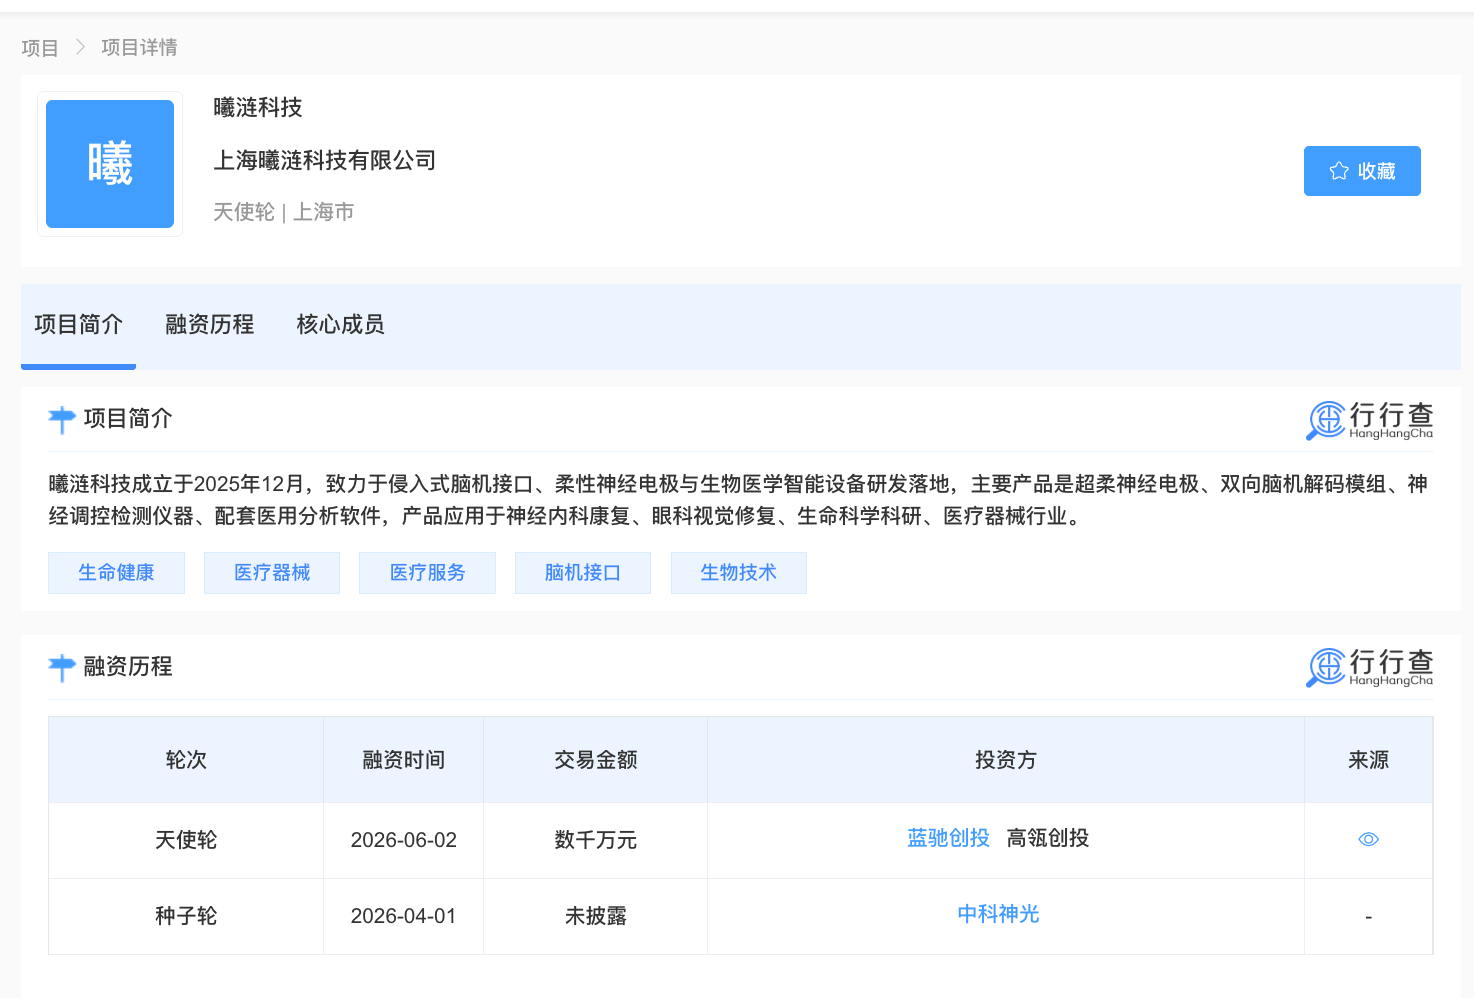Image resolution: width=1474 pixels, height=998 pixels.
Task: Select the 生命健康 tag
Action: click(x=116, y=573)
